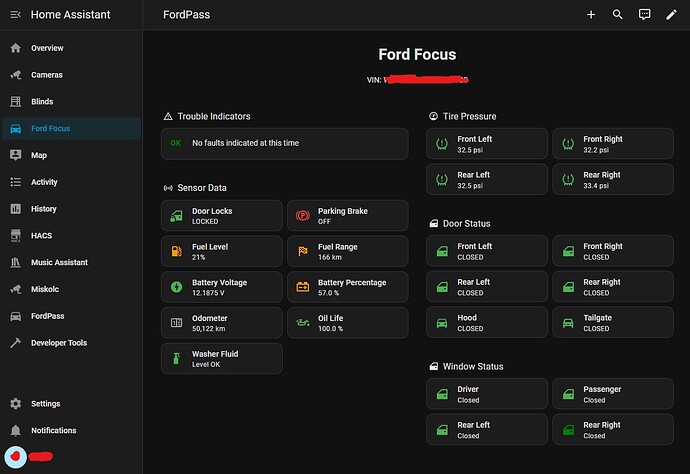
Task: Open the search magnifier icon
Action: [x=618, y=15]
